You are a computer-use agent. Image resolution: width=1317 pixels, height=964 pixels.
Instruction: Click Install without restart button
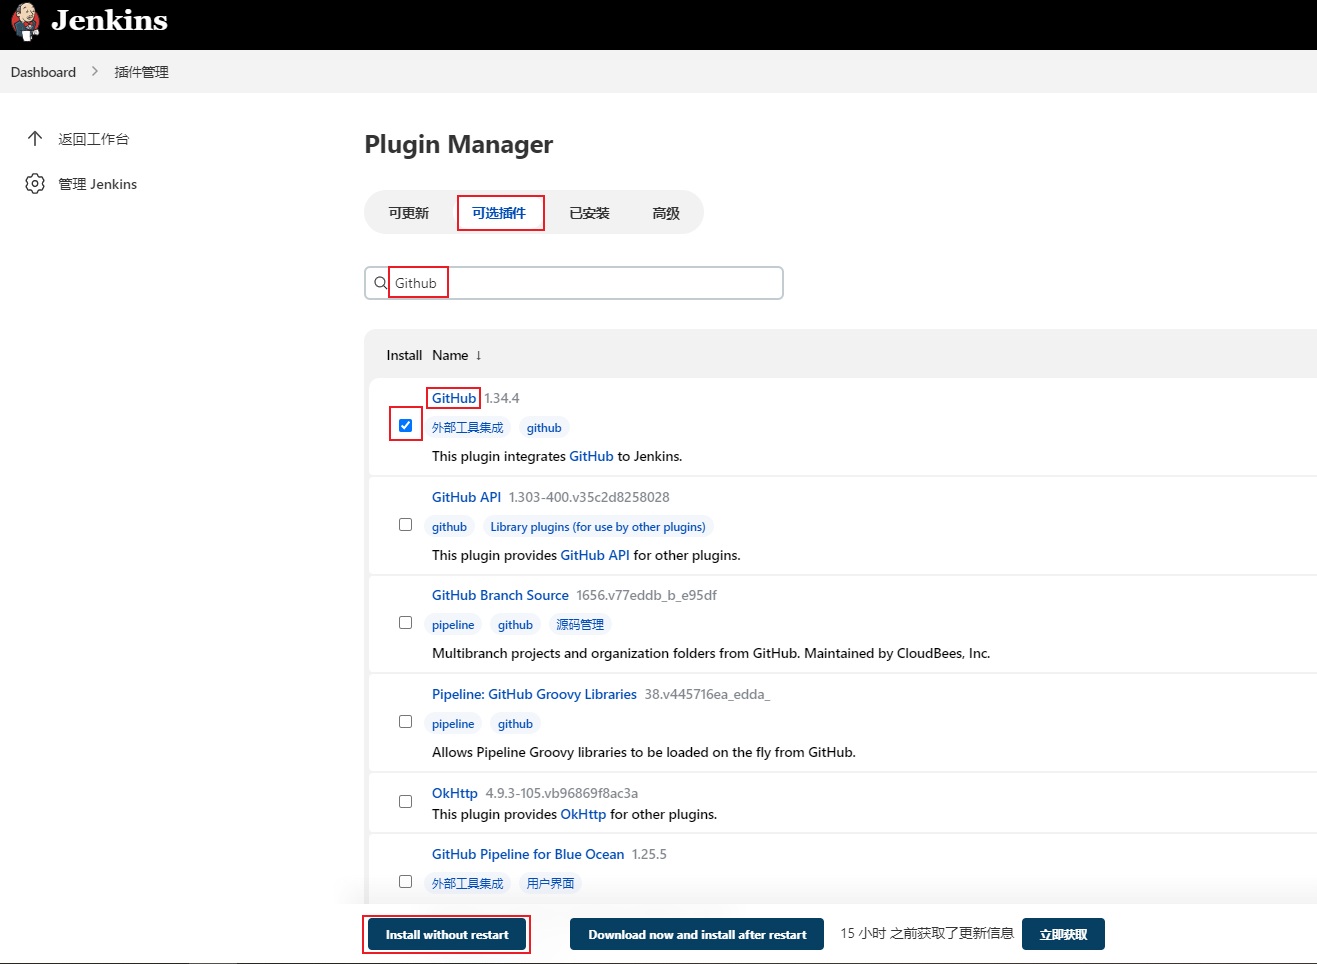(447, 934)
